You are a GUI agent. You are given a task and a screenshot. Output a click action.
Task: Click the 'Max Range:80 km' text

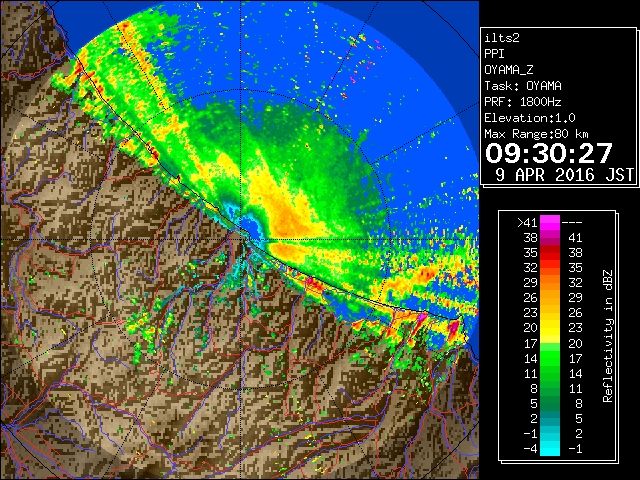(537, 134)
